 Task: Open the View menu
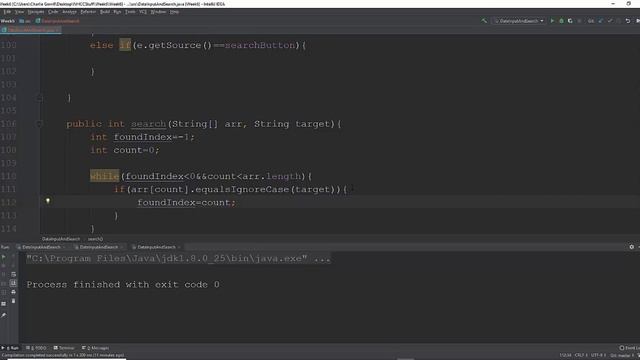(19, 12)
